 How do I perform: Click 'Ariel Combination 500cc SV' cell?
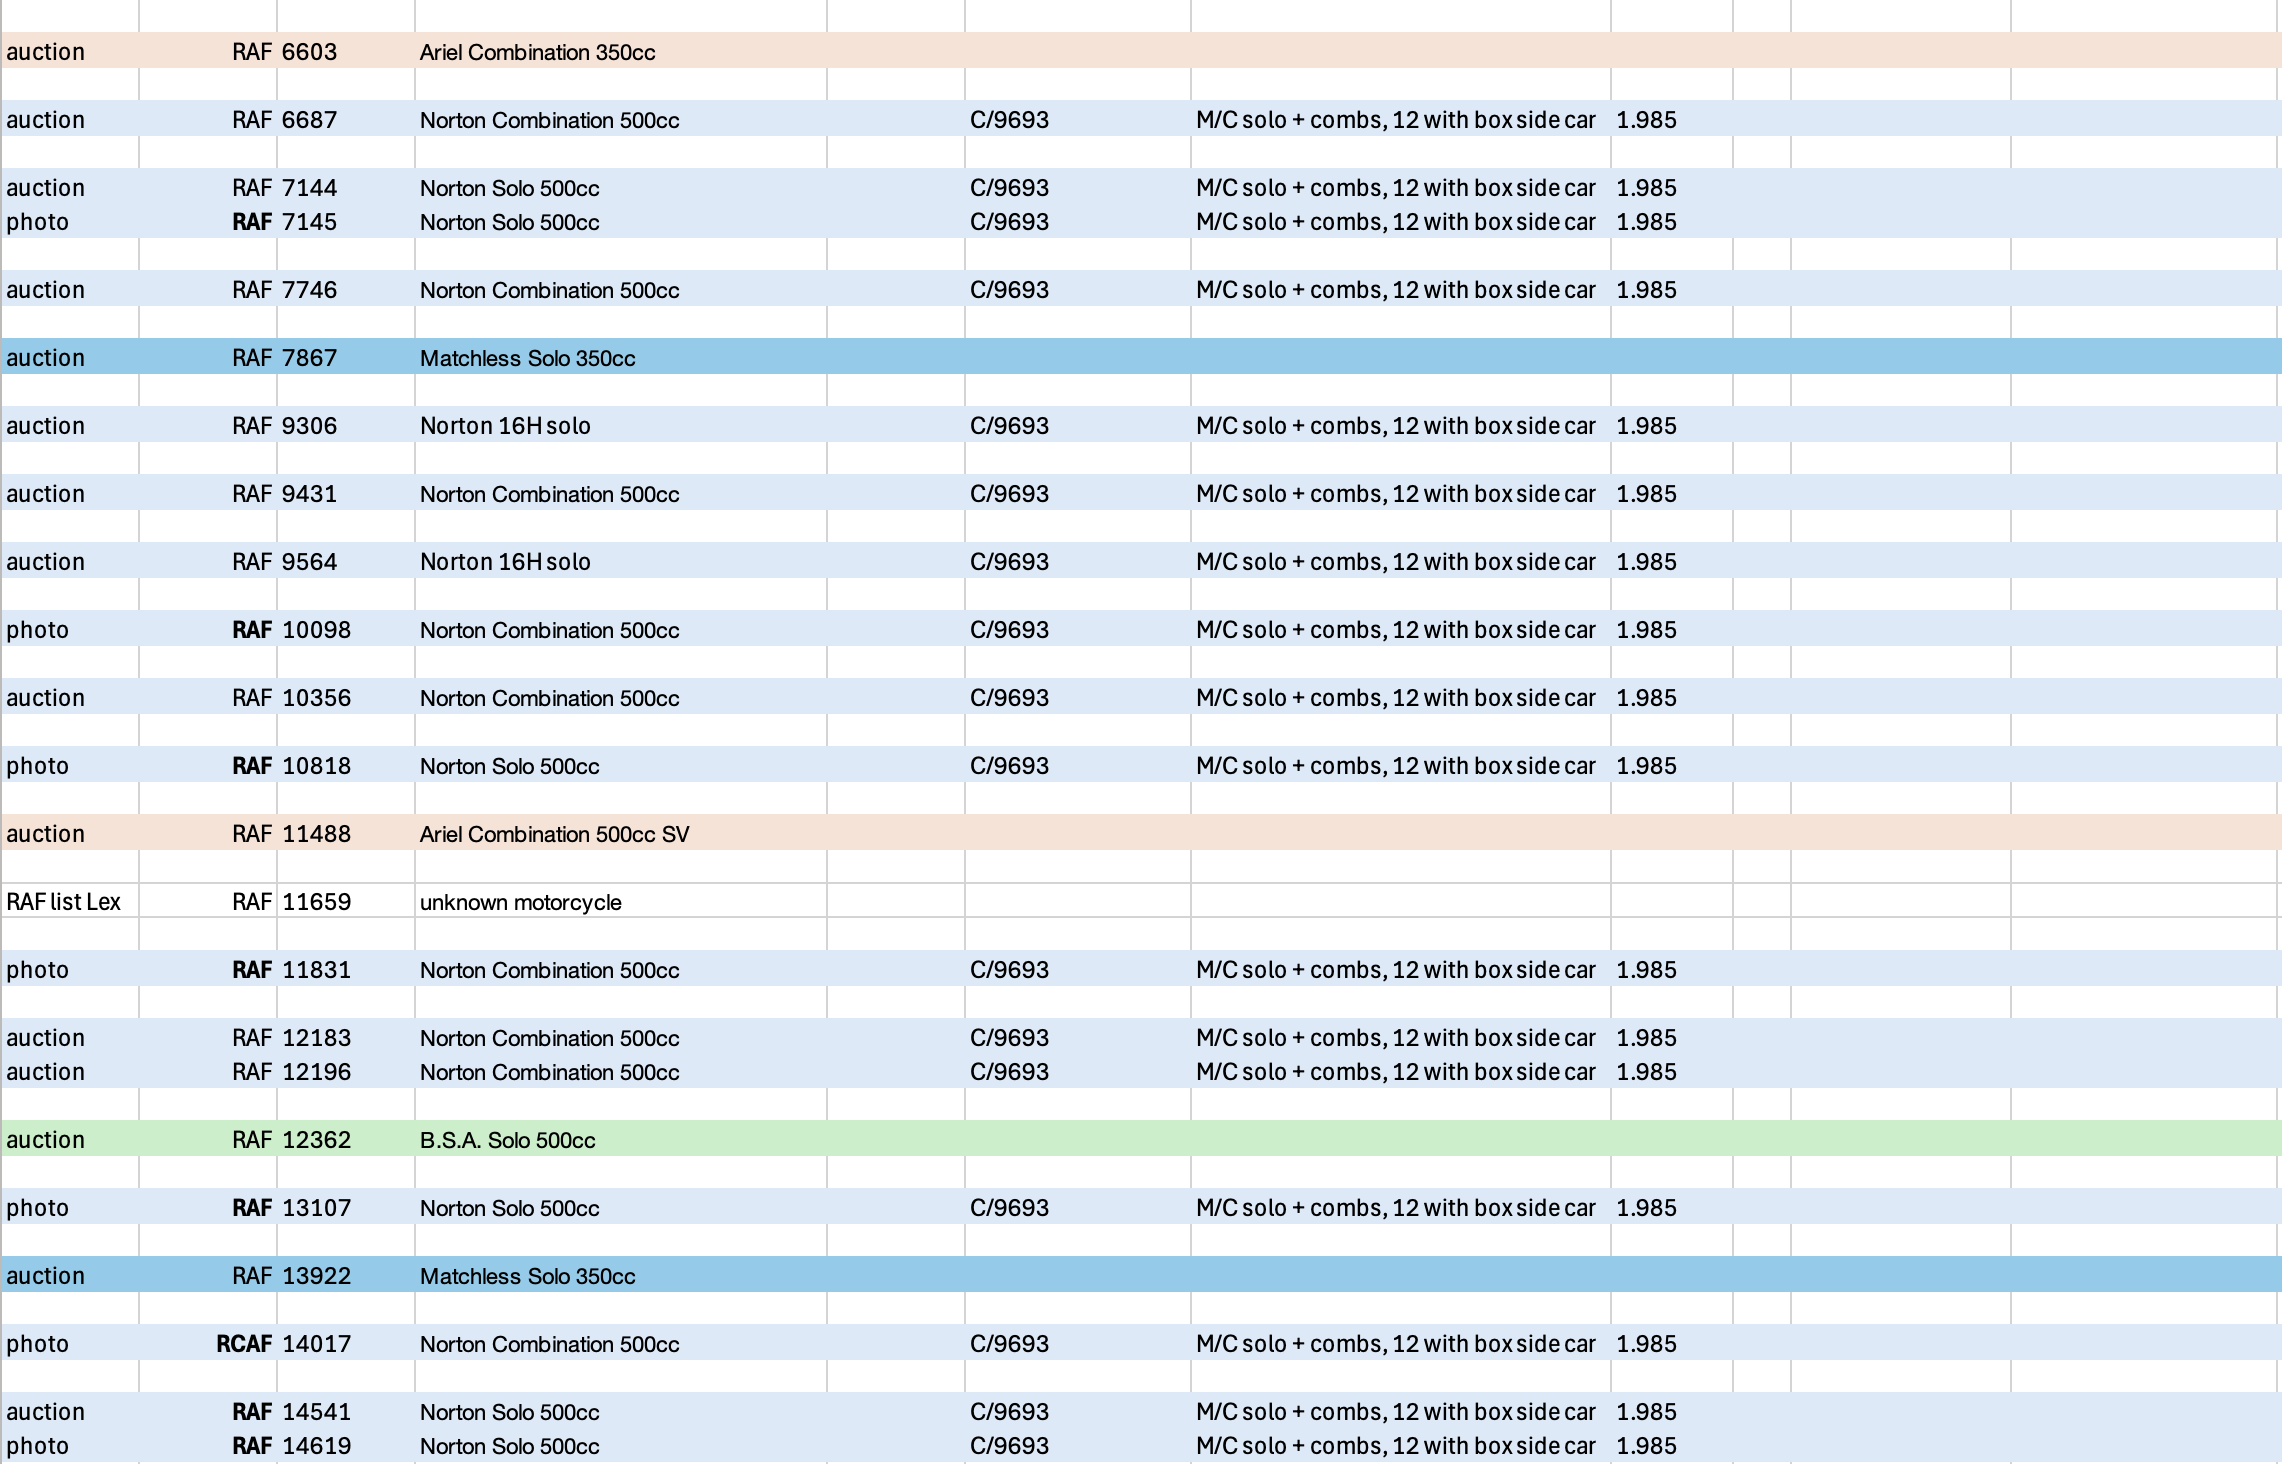[x=620, y=833]
